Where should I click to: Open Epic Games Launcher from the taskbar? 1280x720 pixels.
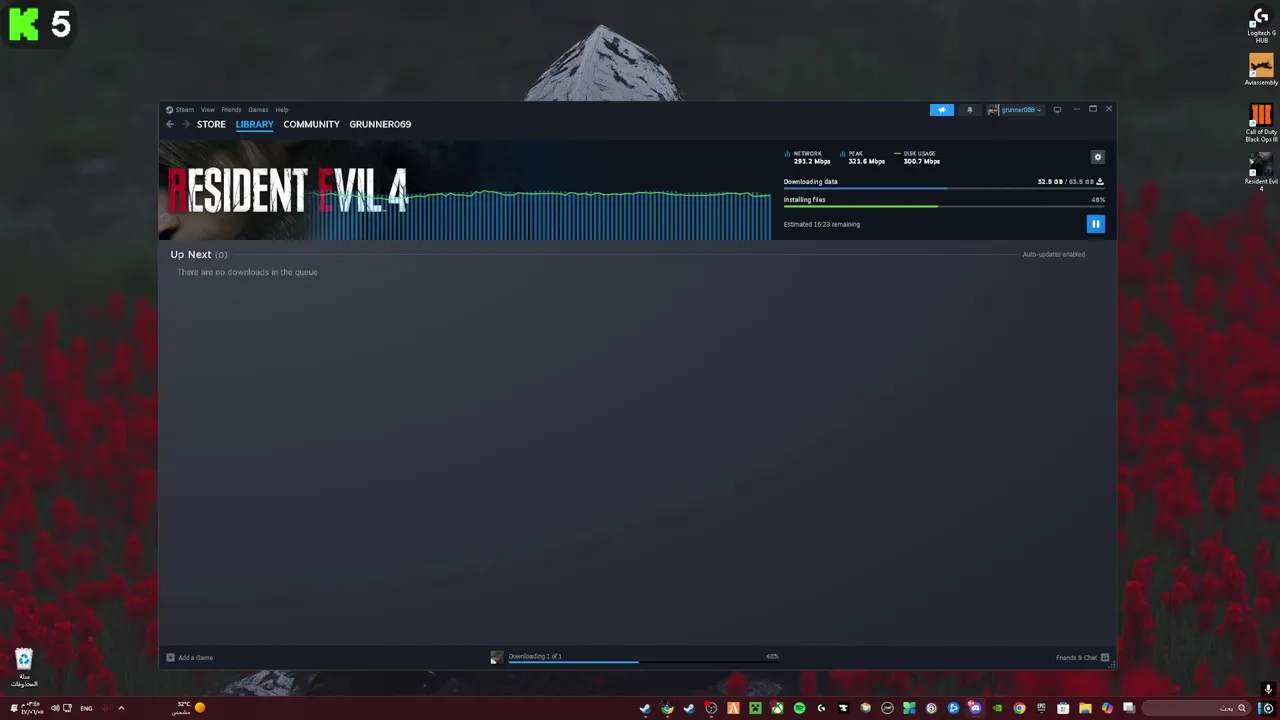click(1041, 708)
